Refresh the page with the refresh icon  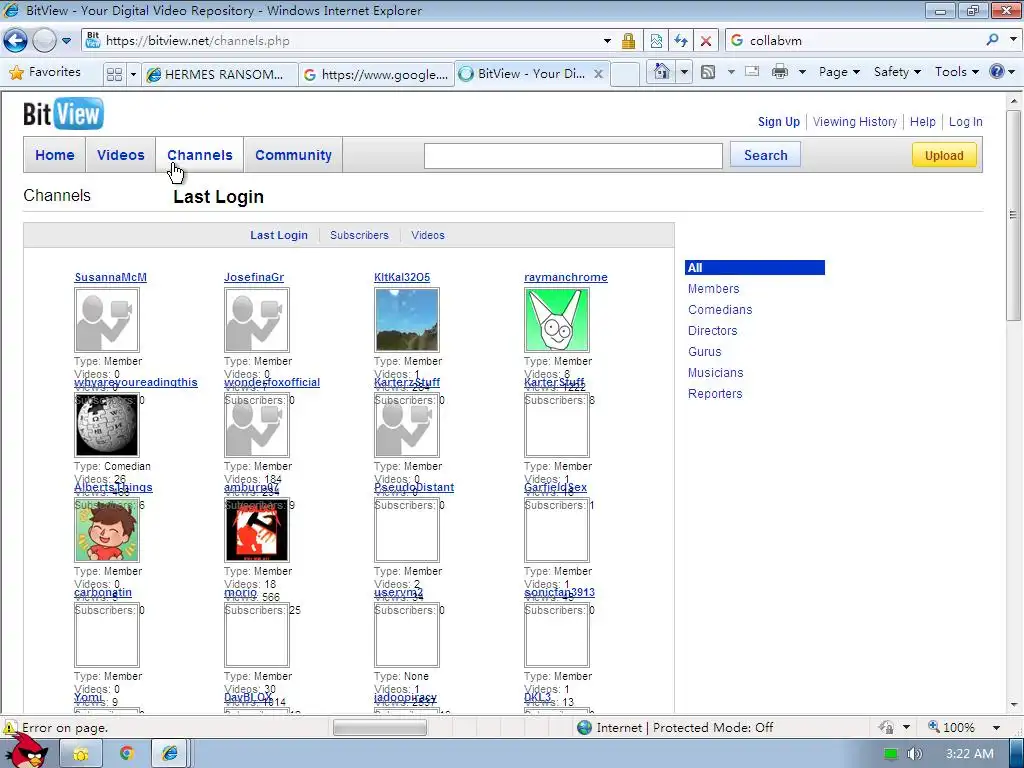point(681,40)
